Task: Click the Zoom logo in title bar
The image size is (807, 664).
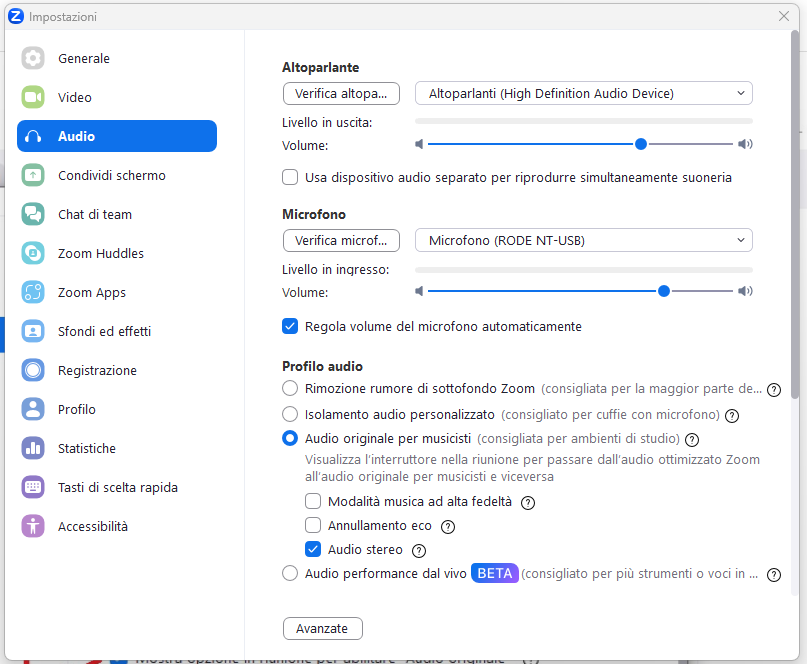Action: 16,16
